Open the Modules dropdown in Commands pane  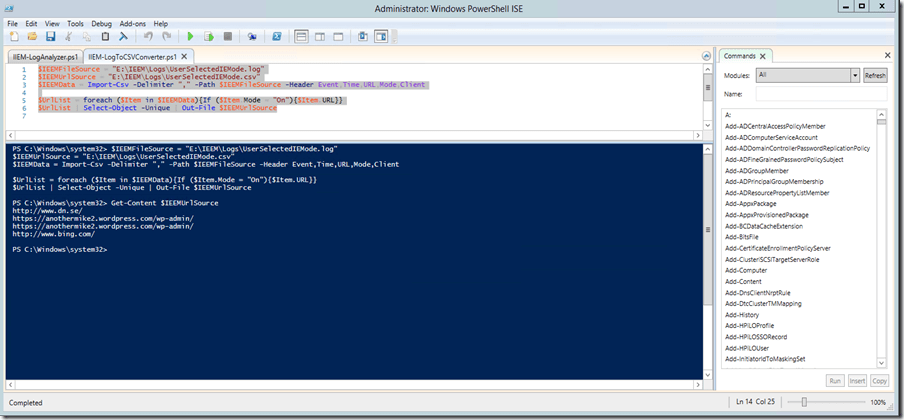tap(854, 75)
